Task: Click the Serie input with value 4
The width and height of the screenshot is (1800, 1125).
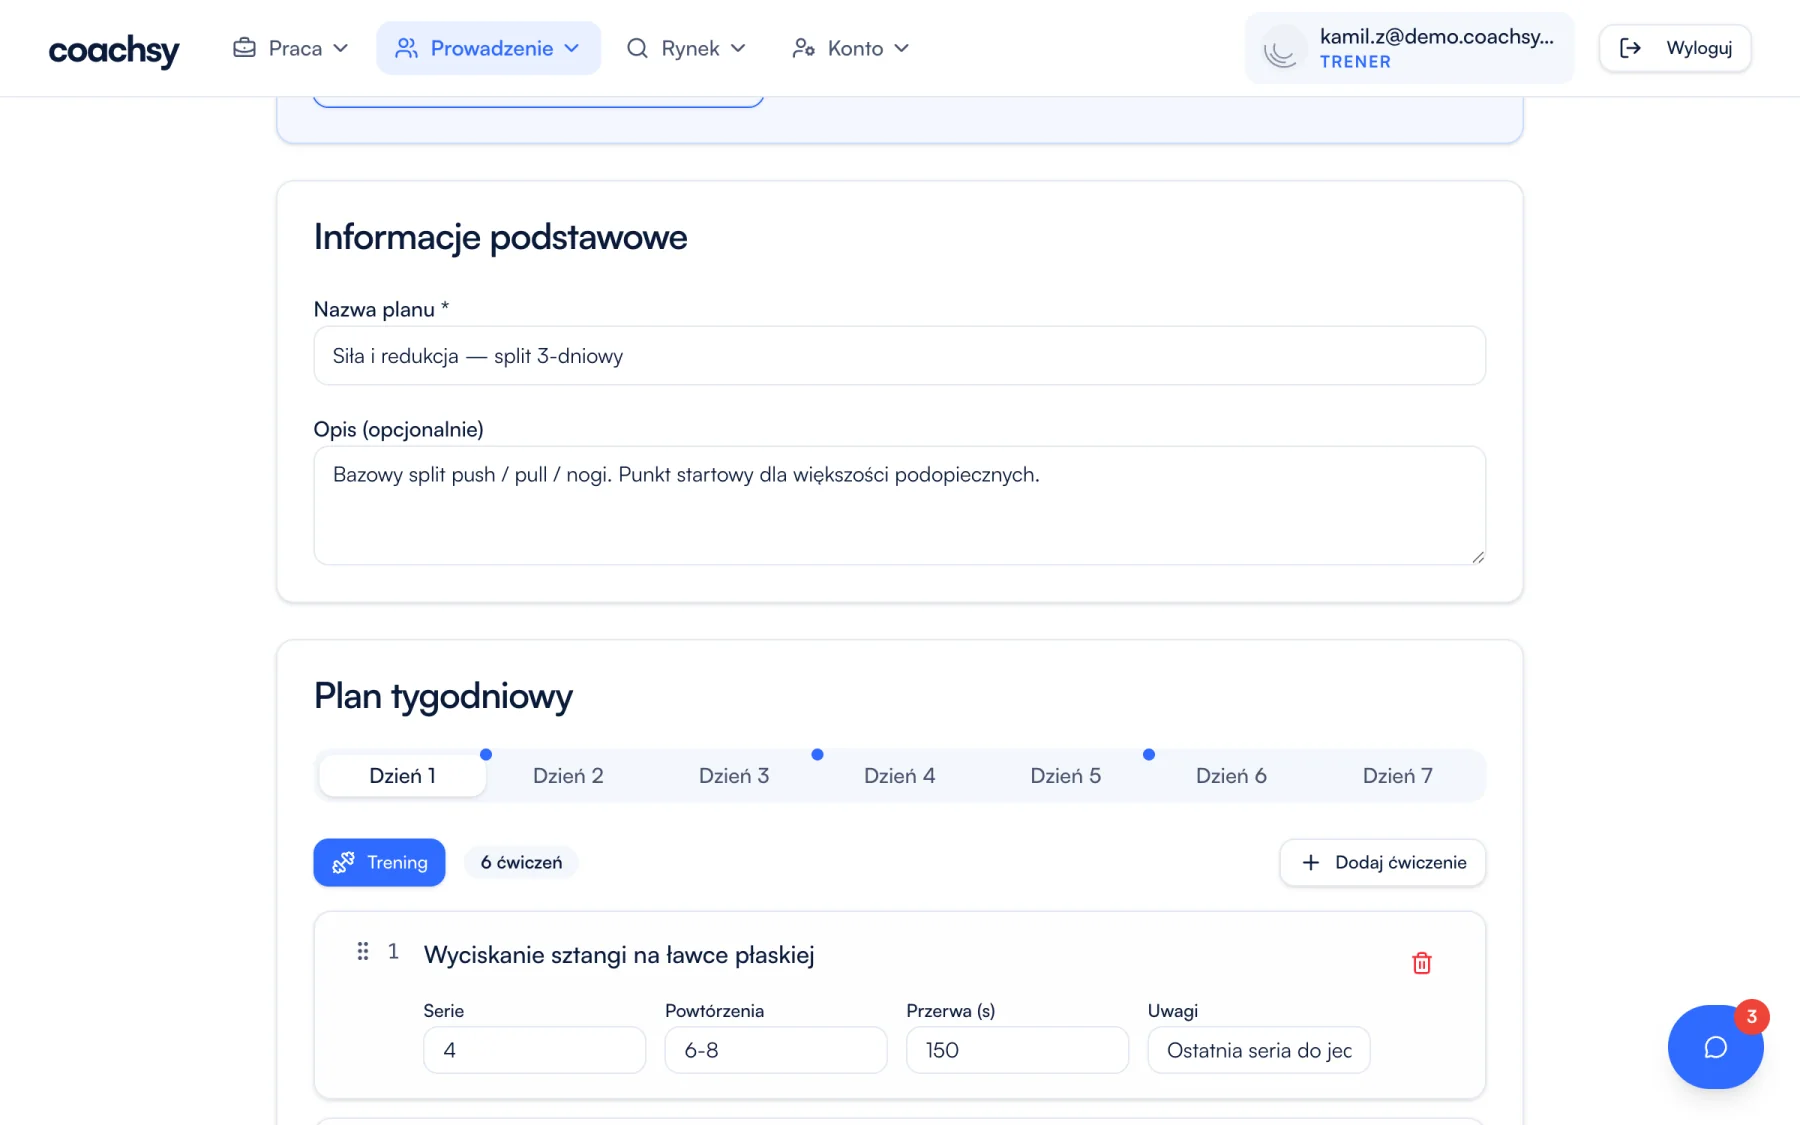Action: [535, 1050]
